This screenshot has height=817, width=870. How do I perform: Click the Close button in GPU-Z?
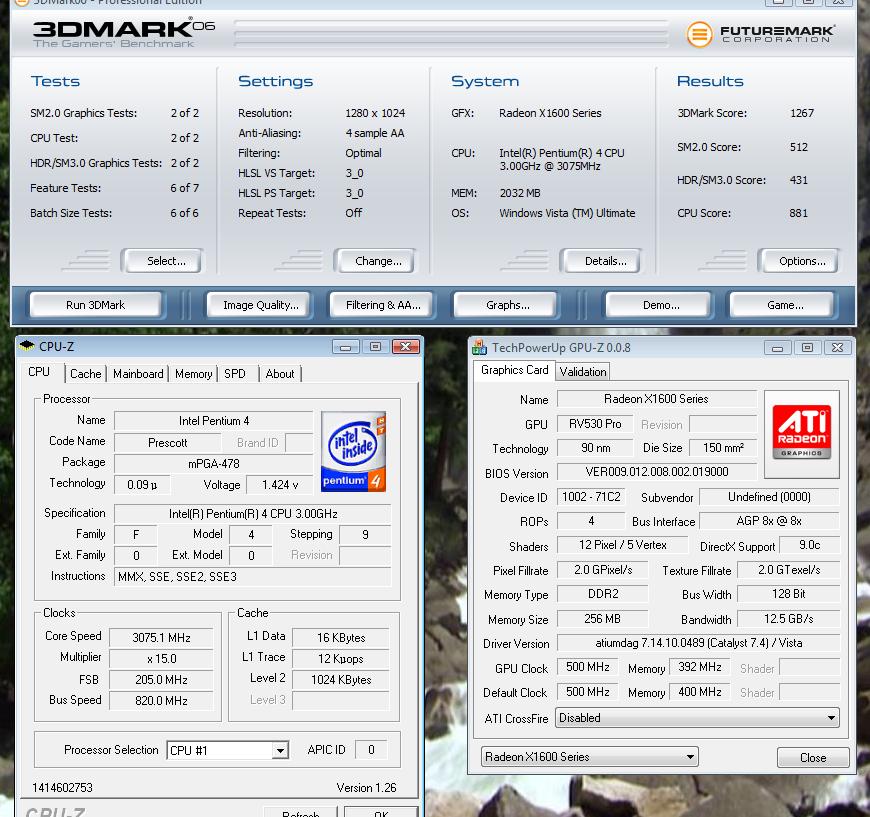813,758
